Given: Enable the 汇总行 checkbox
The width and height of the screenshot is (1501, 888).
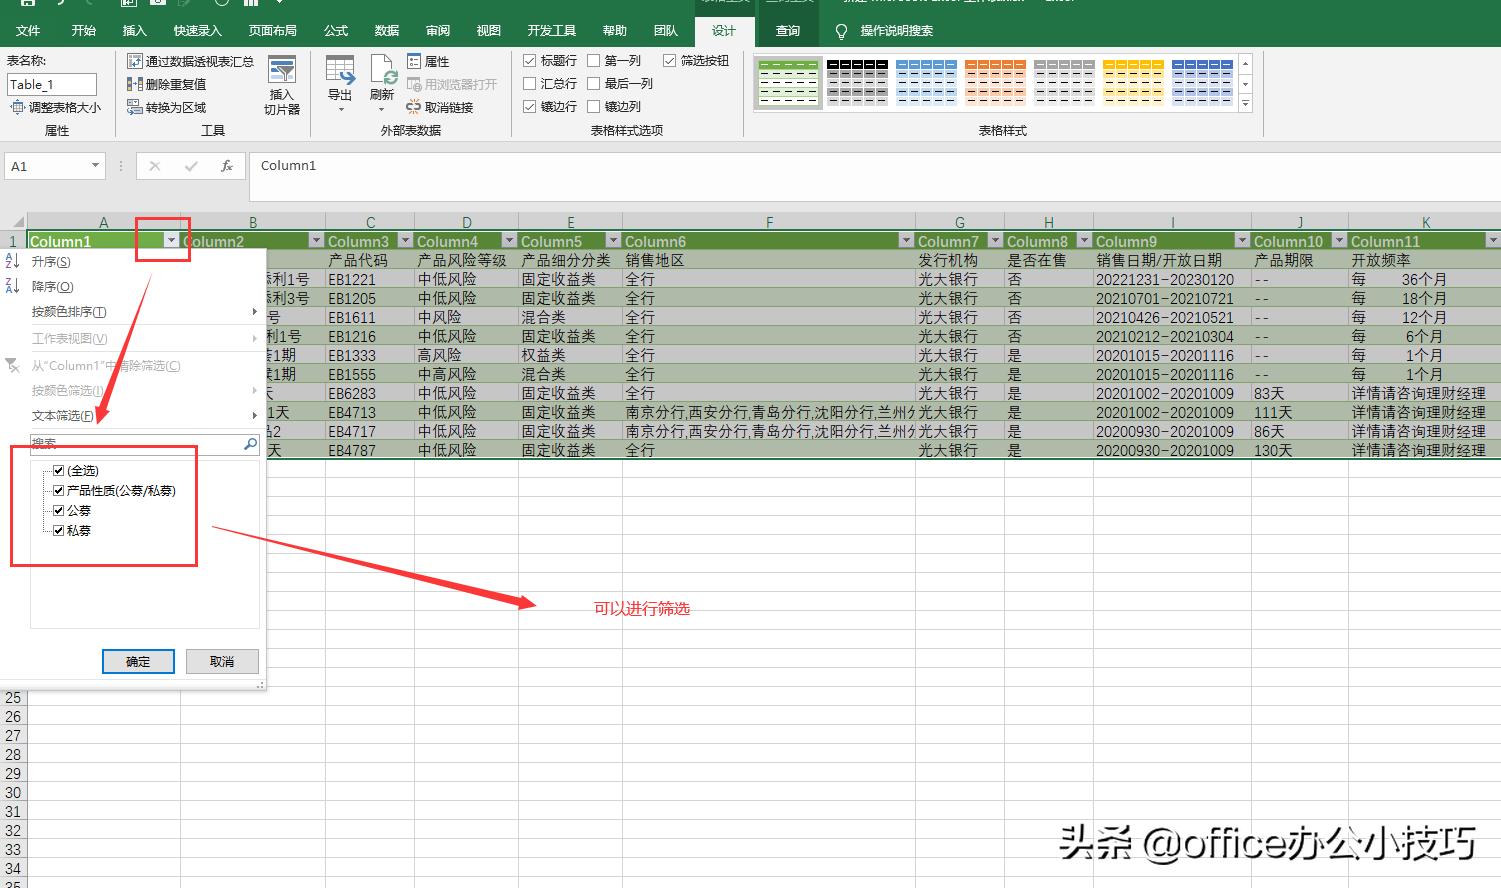Looking at the screenshot, I should point(529,83).
